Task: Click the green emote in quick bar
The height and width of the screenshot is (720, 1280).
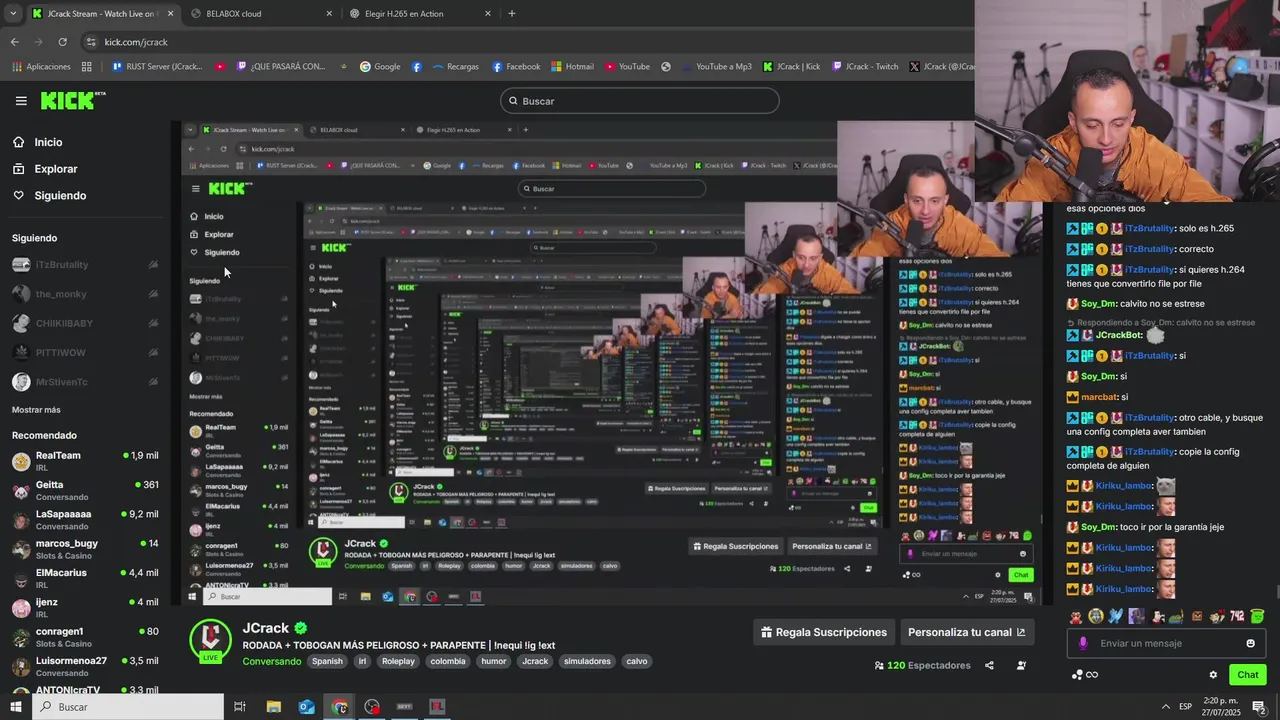Action: (x=1257, y=616)
